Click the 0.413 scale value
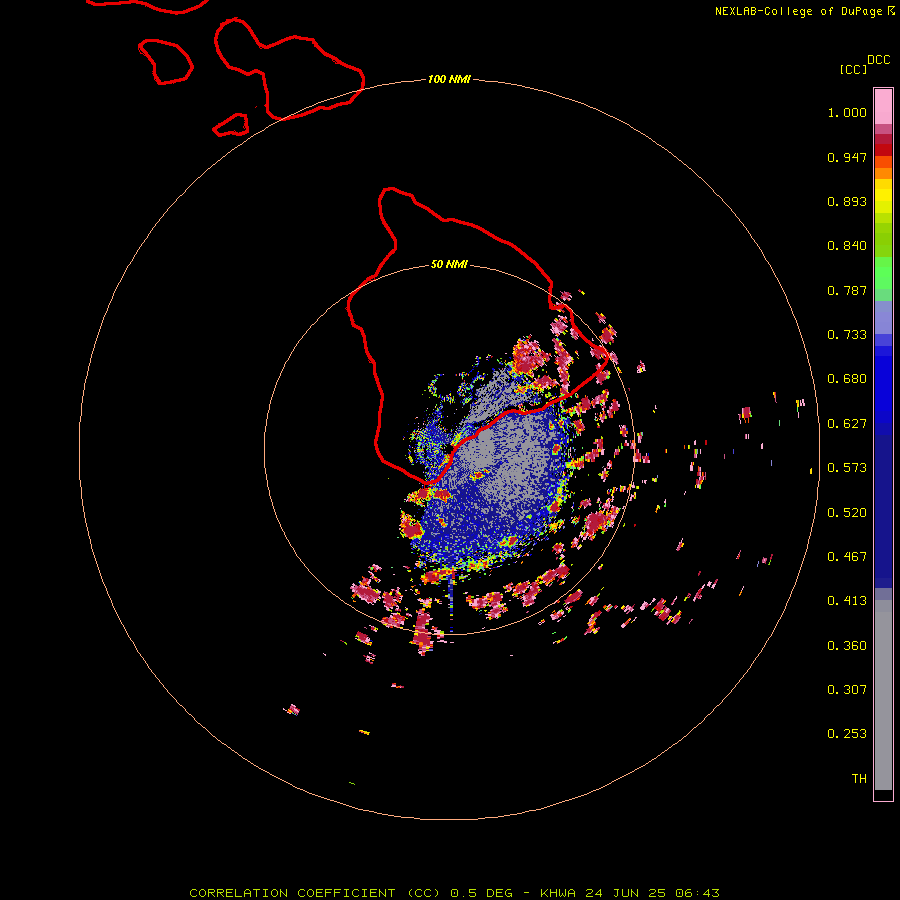Image resolution: width=900 pixels, height=900 pixels. (847, 601)
